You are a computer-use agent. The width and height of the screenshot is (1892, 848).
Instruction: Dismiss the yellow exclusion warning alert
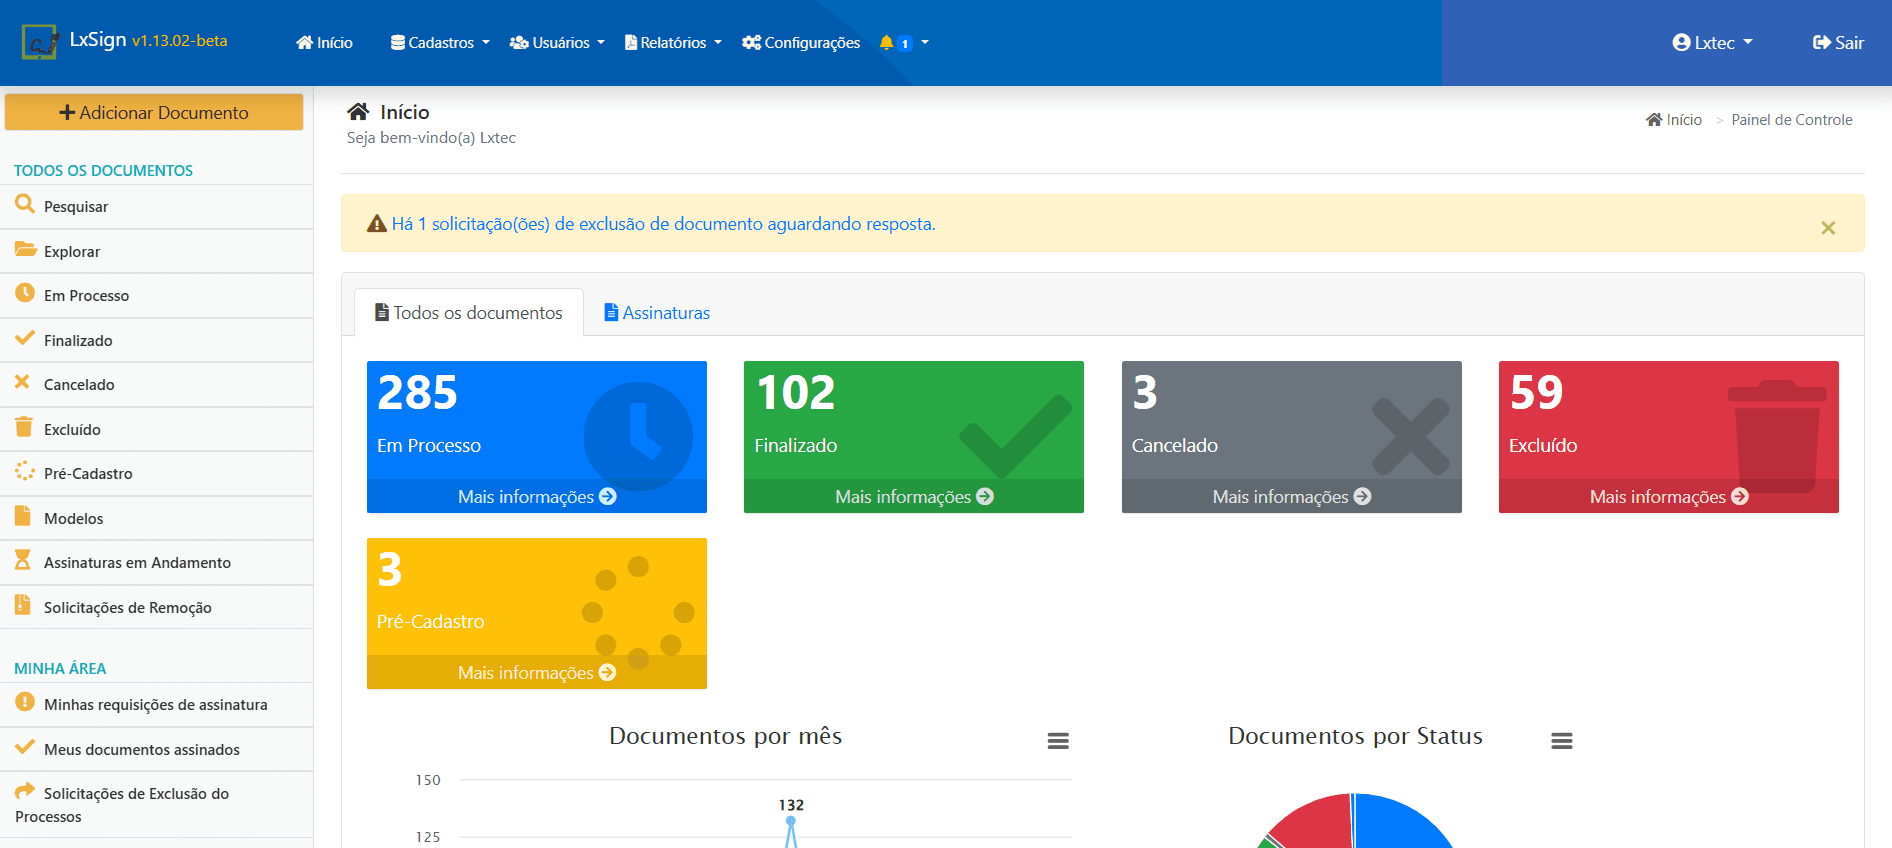click(1828, 228)
